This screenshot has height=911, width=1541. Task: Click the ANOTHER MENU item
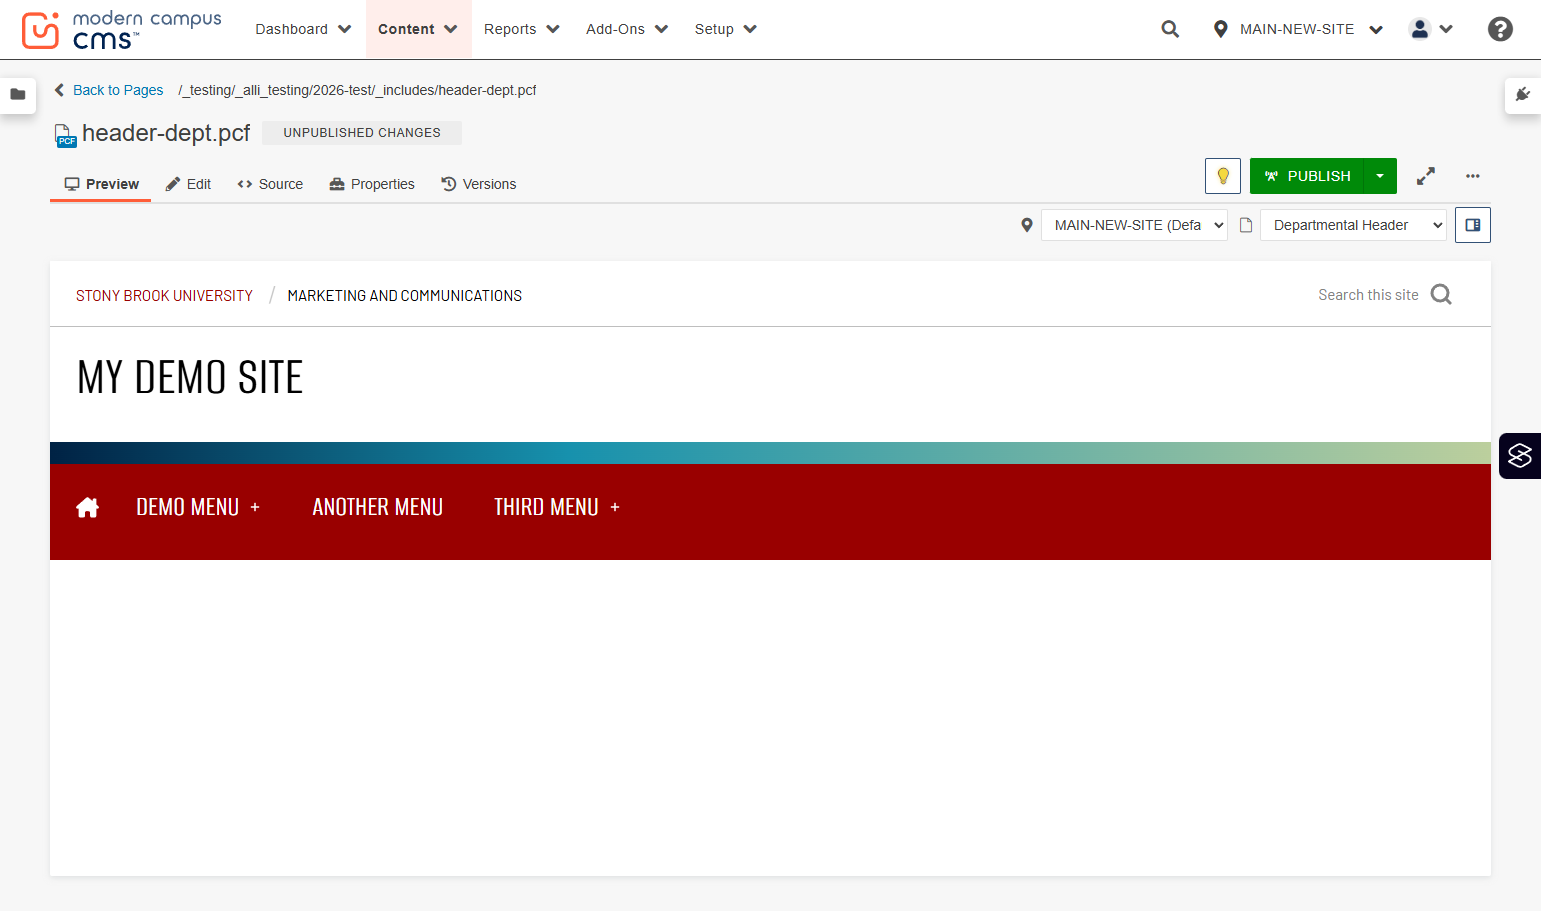378,508
